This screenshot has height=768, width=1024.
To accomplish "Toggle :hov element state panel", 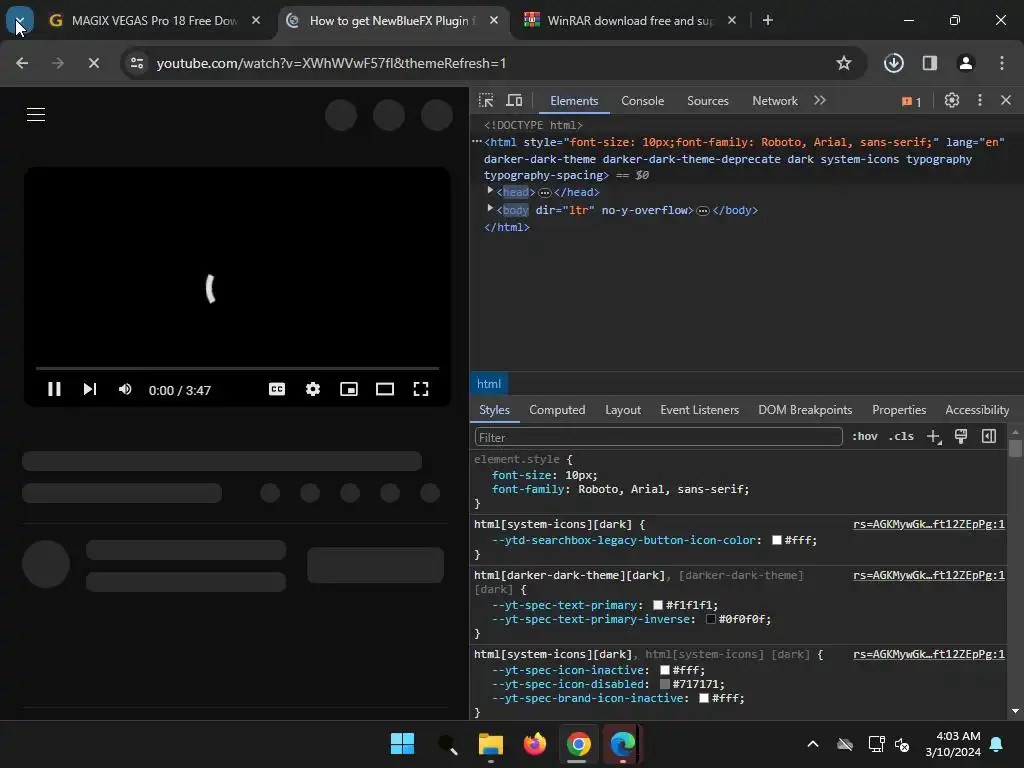I will pyautogui.click(x=865, y=436).
